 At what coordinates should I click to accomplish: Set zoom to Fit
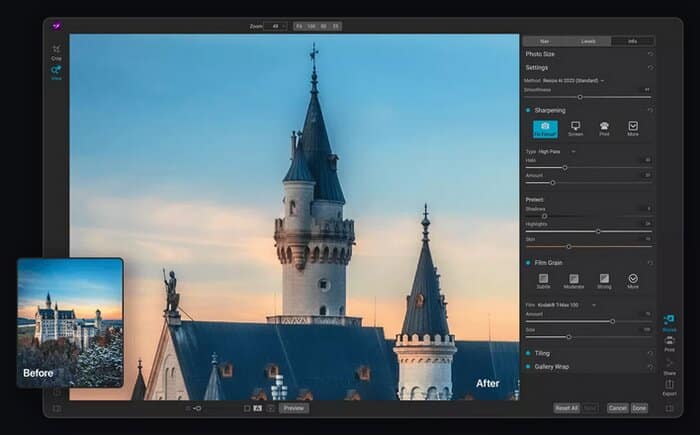point(299,26)
